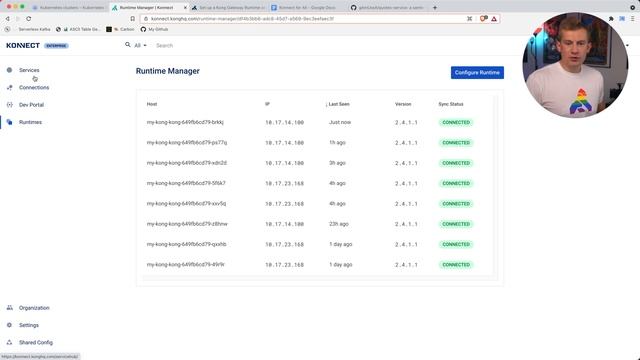The image size is (640, 360).
Task: Click '23h ago' last seen cell
Action: tap(338, 224)
